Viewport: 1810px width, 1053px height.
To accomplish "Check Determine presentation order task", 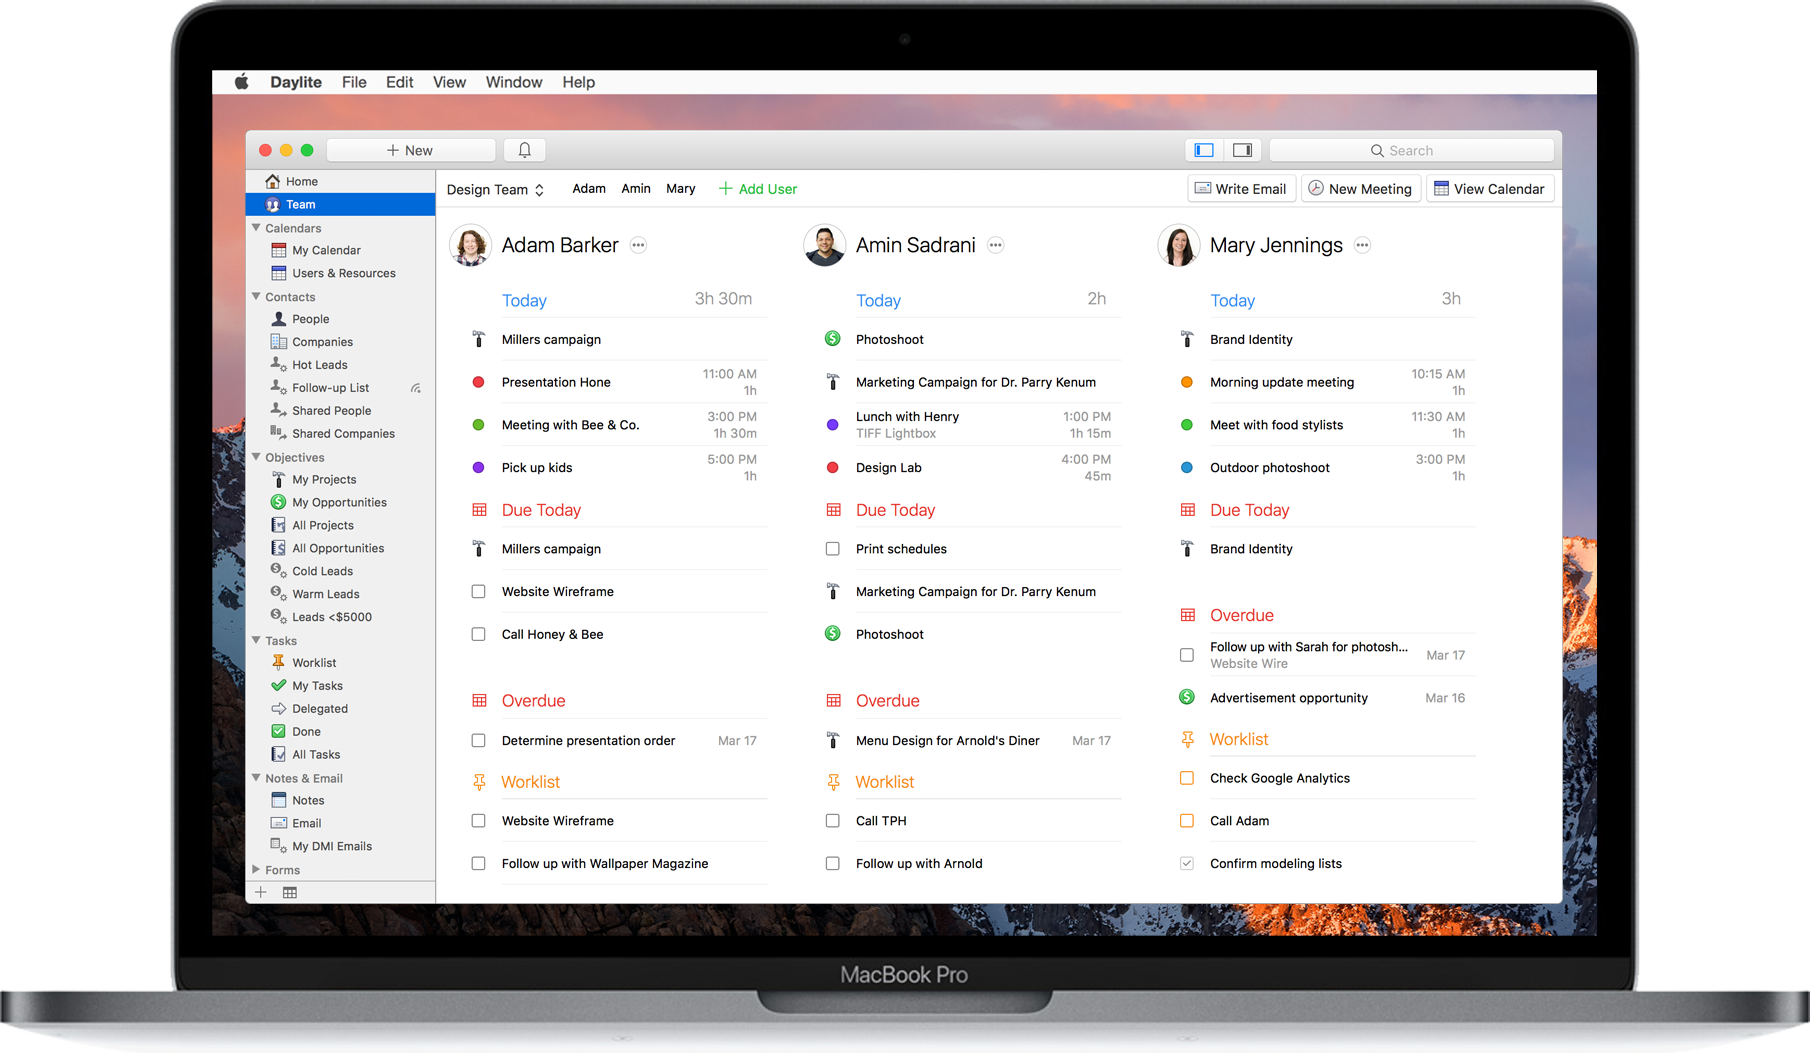I will coord(479,741).
